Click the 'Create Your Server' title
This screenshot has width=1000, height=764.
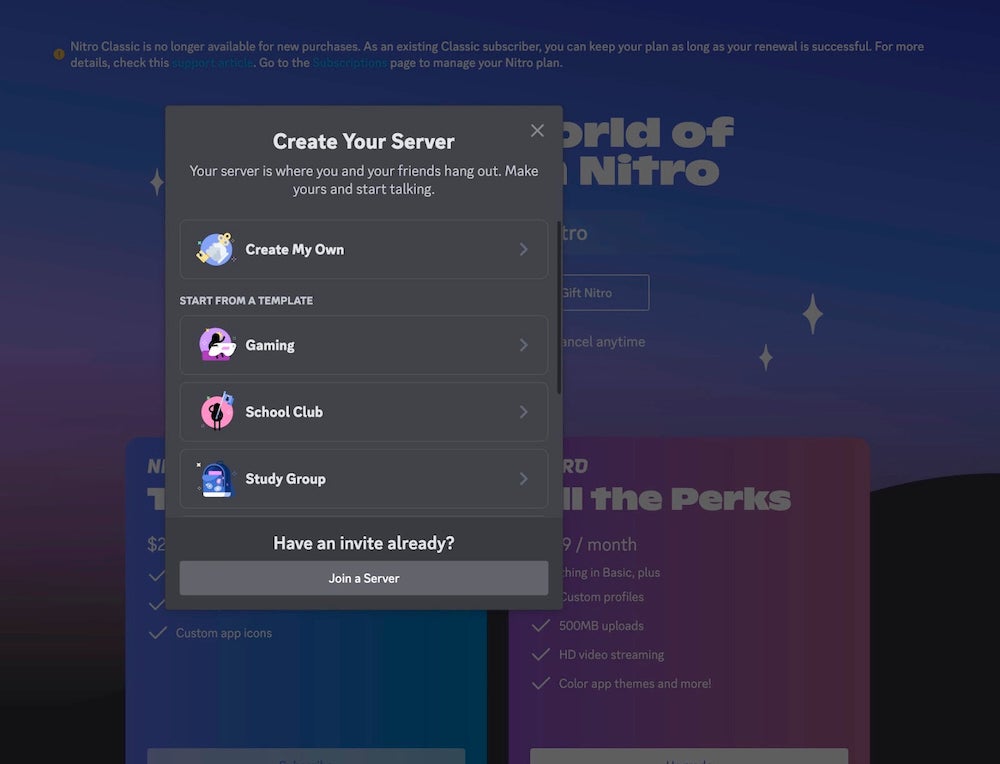(x=364, y=141)
